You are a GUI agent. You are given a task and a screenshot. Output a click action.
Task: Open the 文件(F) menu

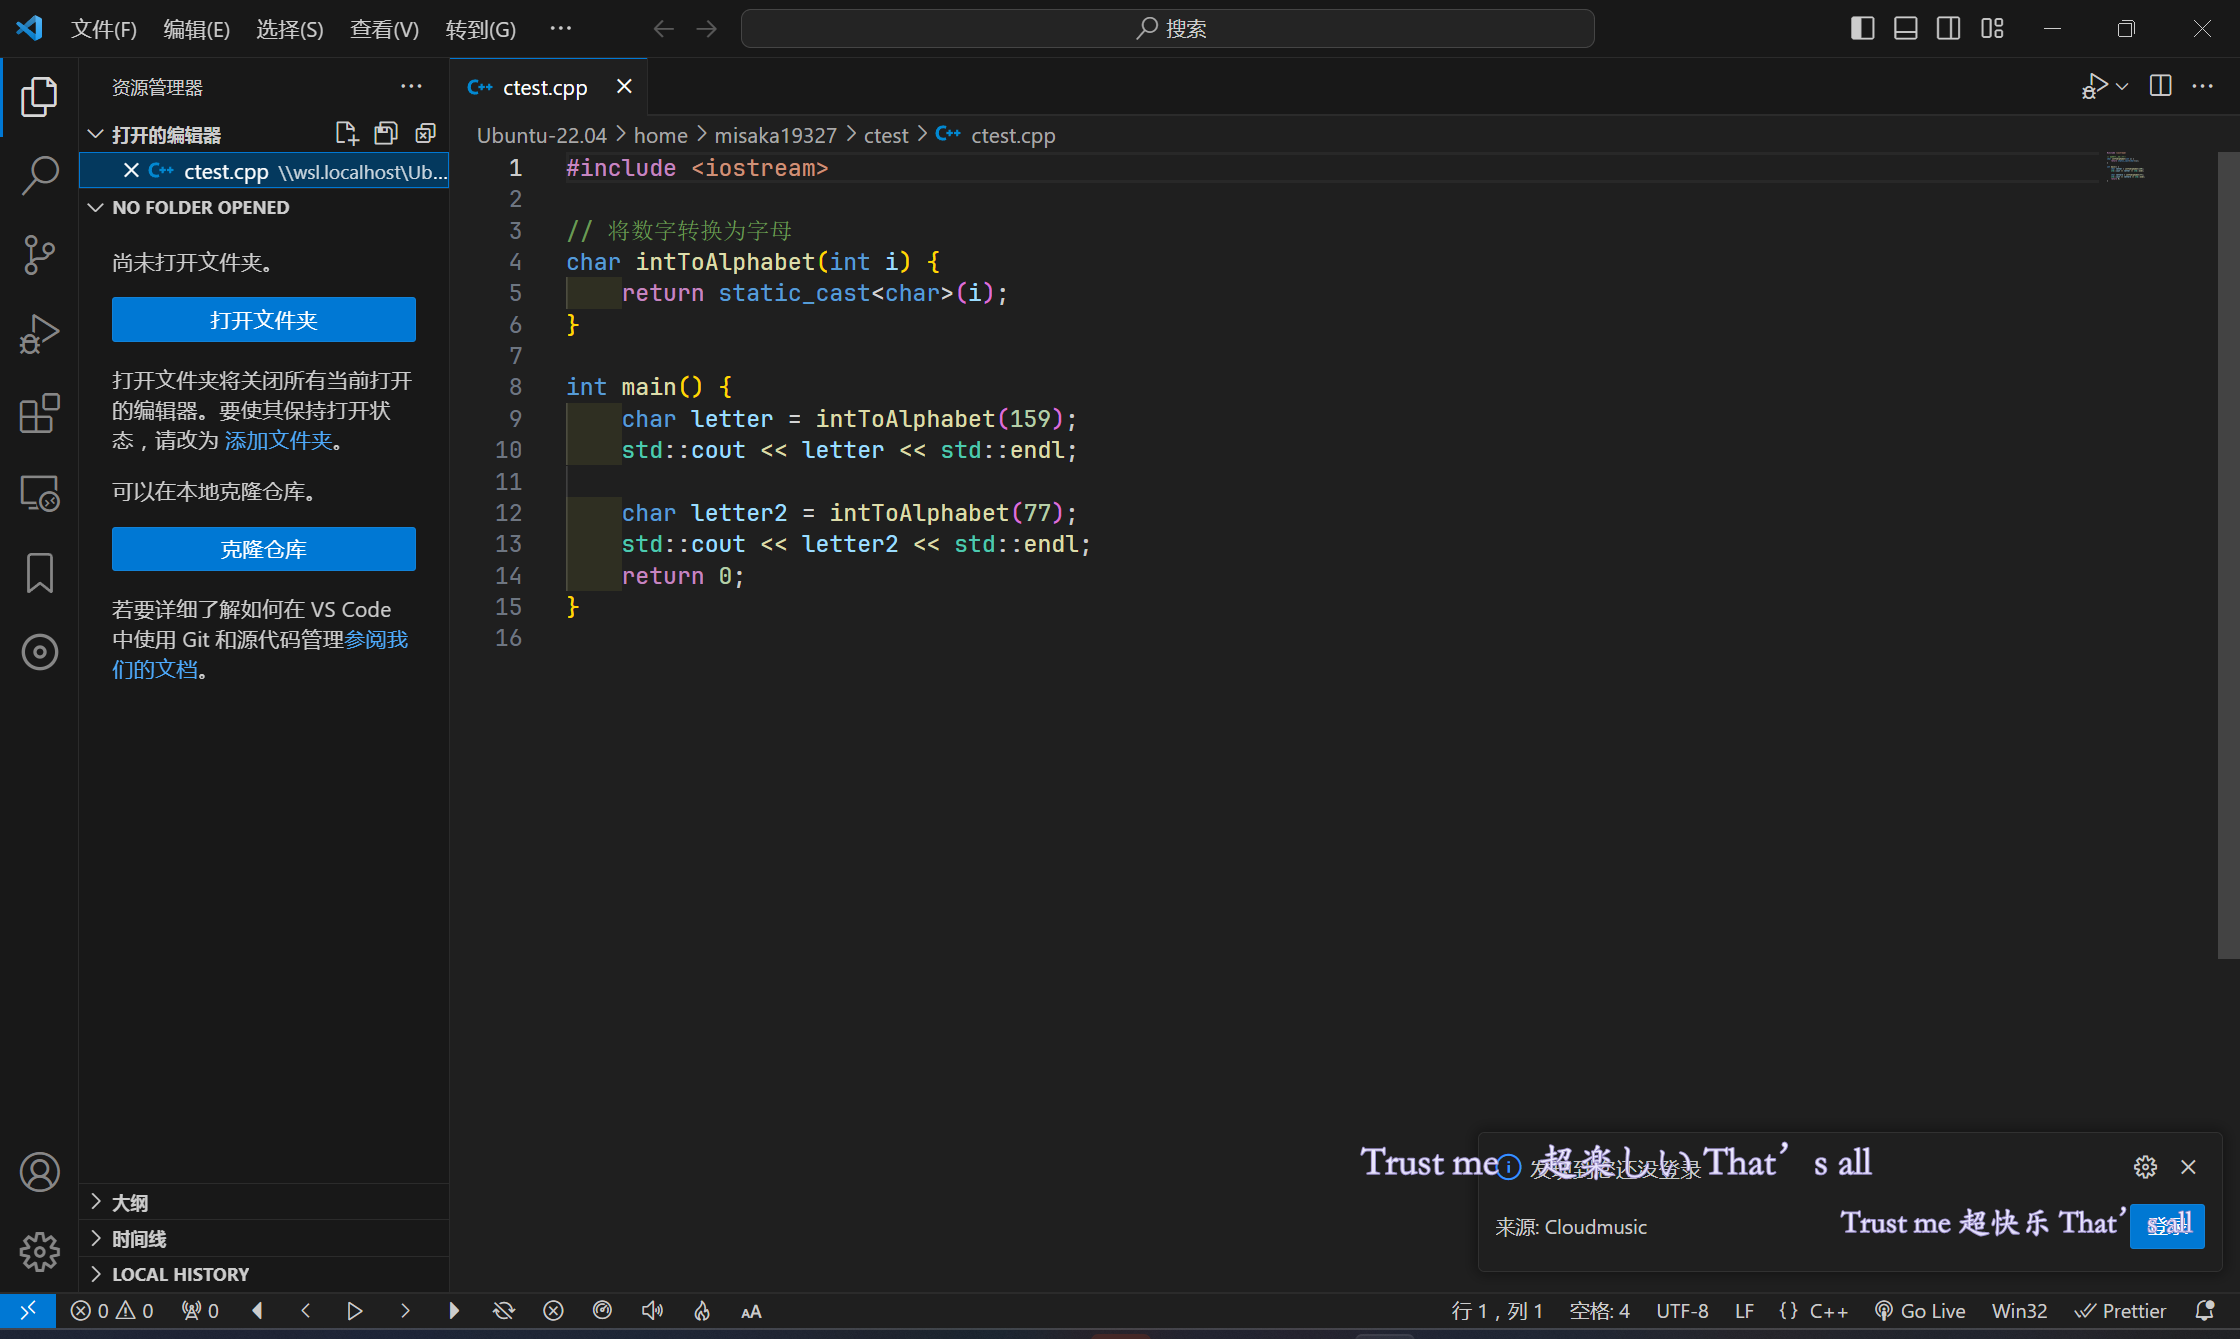(x=103, y=29)
